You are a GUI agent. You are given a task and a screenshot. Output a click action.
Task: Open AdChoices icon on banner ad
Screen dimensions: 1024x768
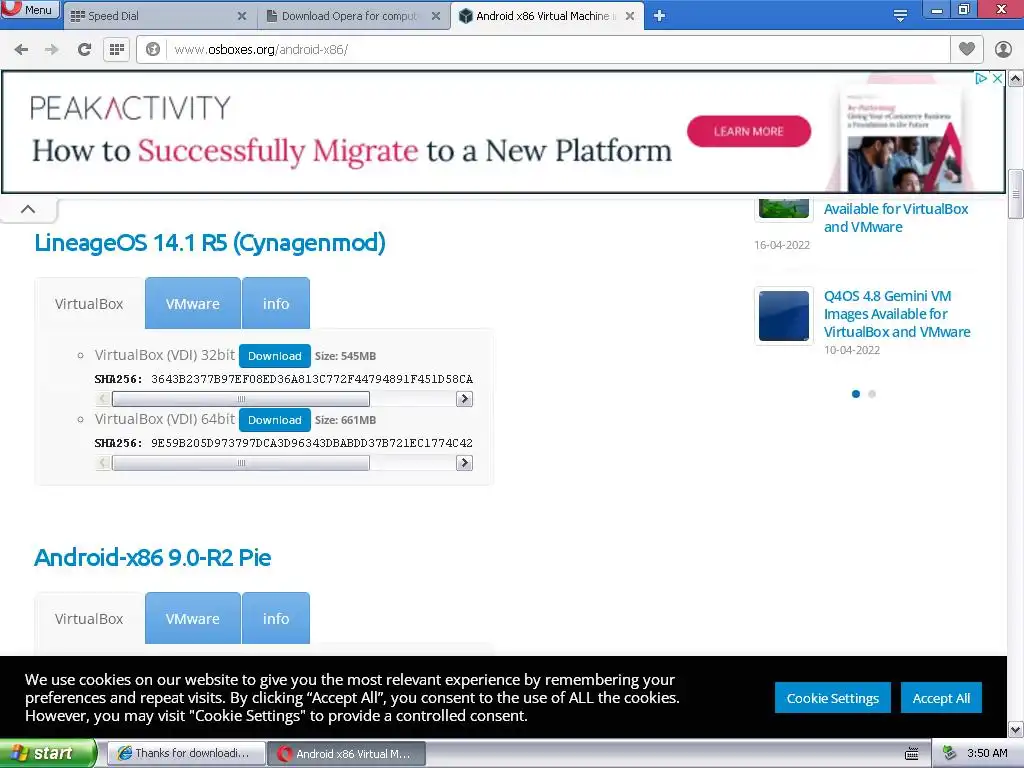(980, 78)
